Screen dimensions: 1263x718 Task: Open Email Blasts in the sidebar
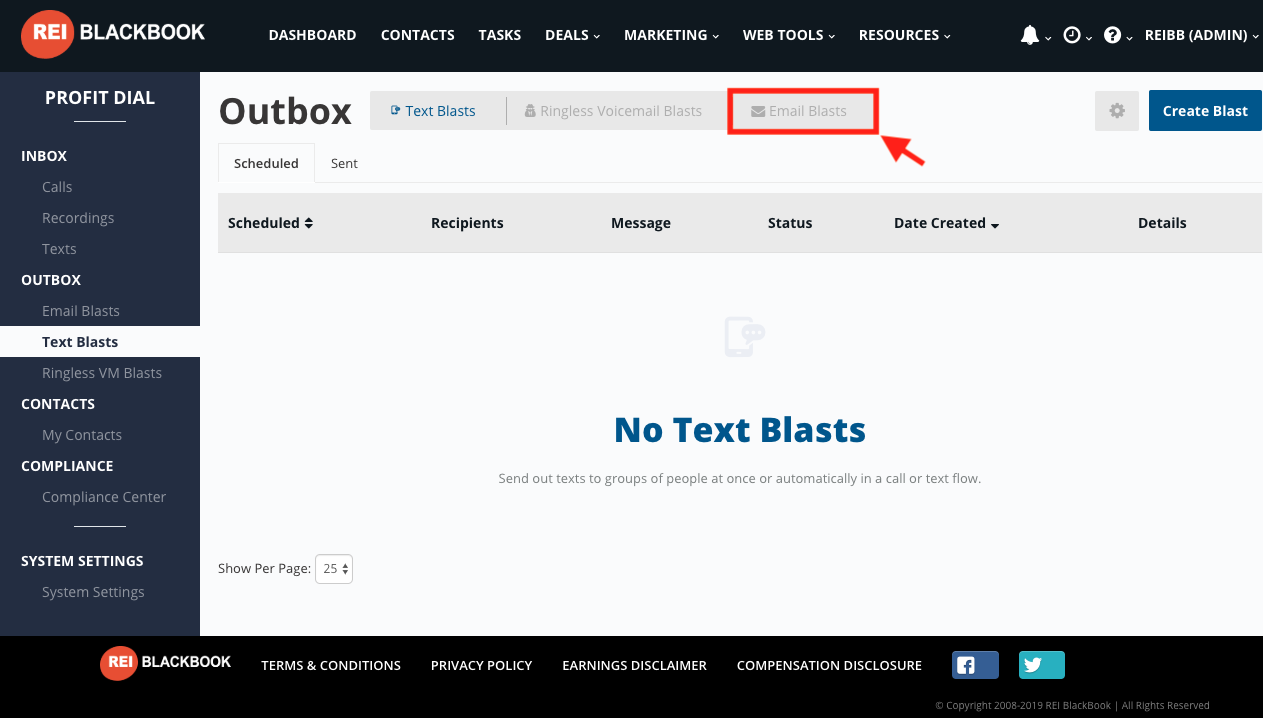point(81,311)
